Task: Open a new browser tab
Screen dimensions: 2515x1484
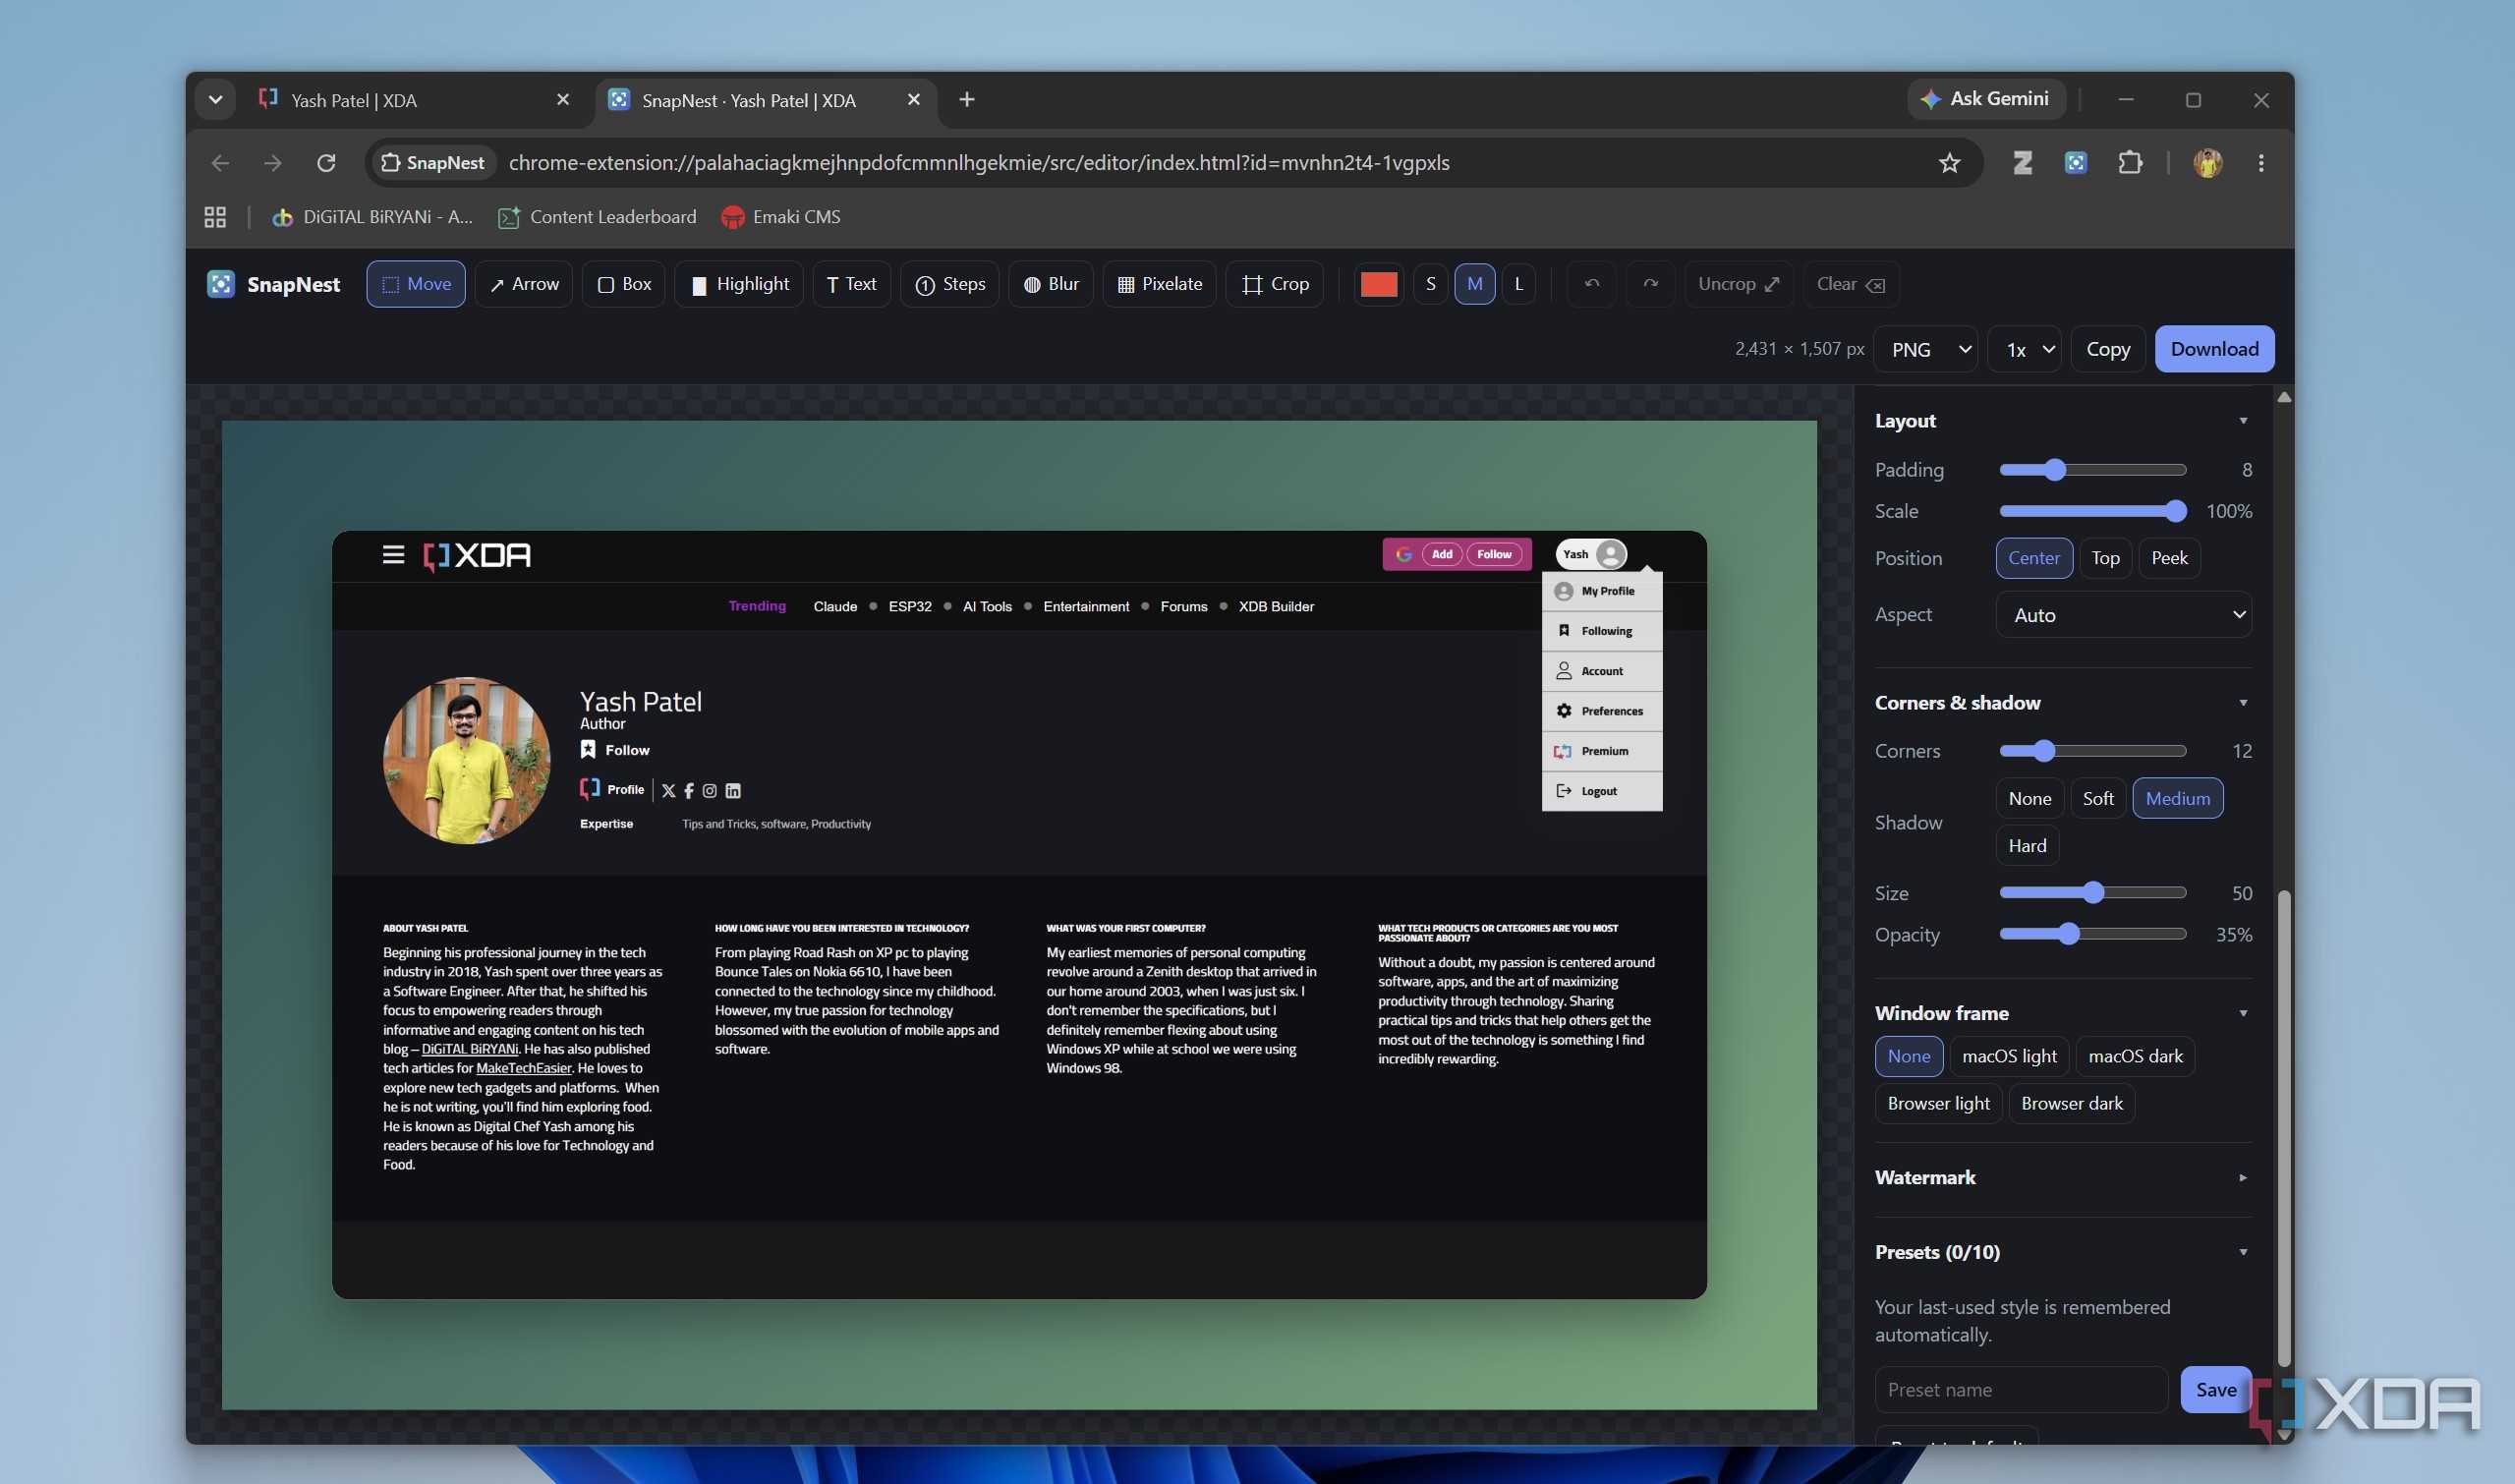Action: [967, 99]
